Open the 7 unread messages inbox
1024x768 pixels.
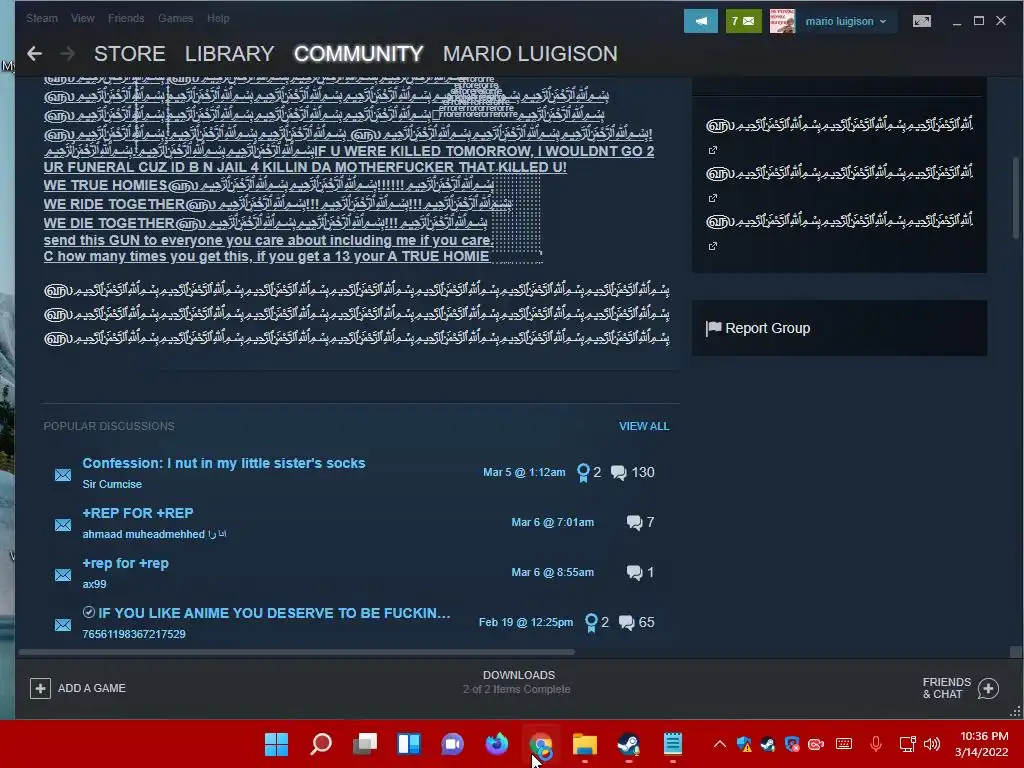coord(743,21)
